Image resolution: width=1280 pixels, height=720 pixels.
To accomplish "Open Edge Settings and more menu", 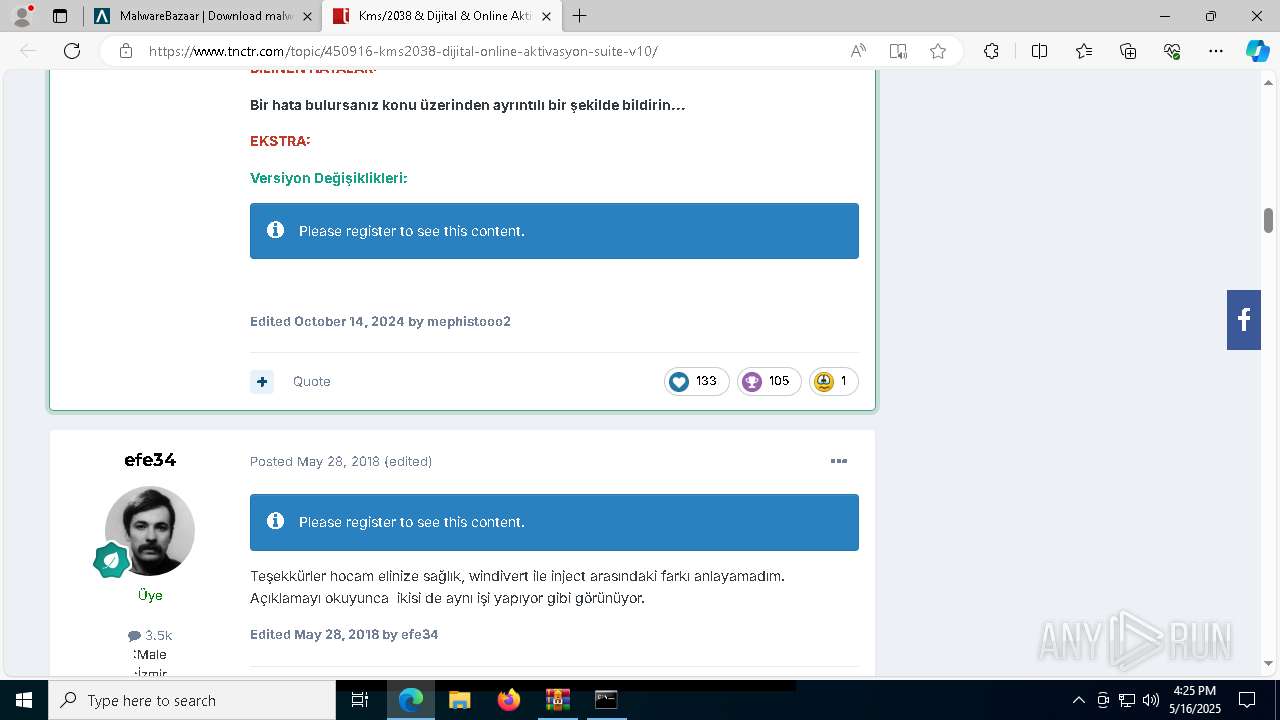I will pyautogui.click(x=1216, y=51).
